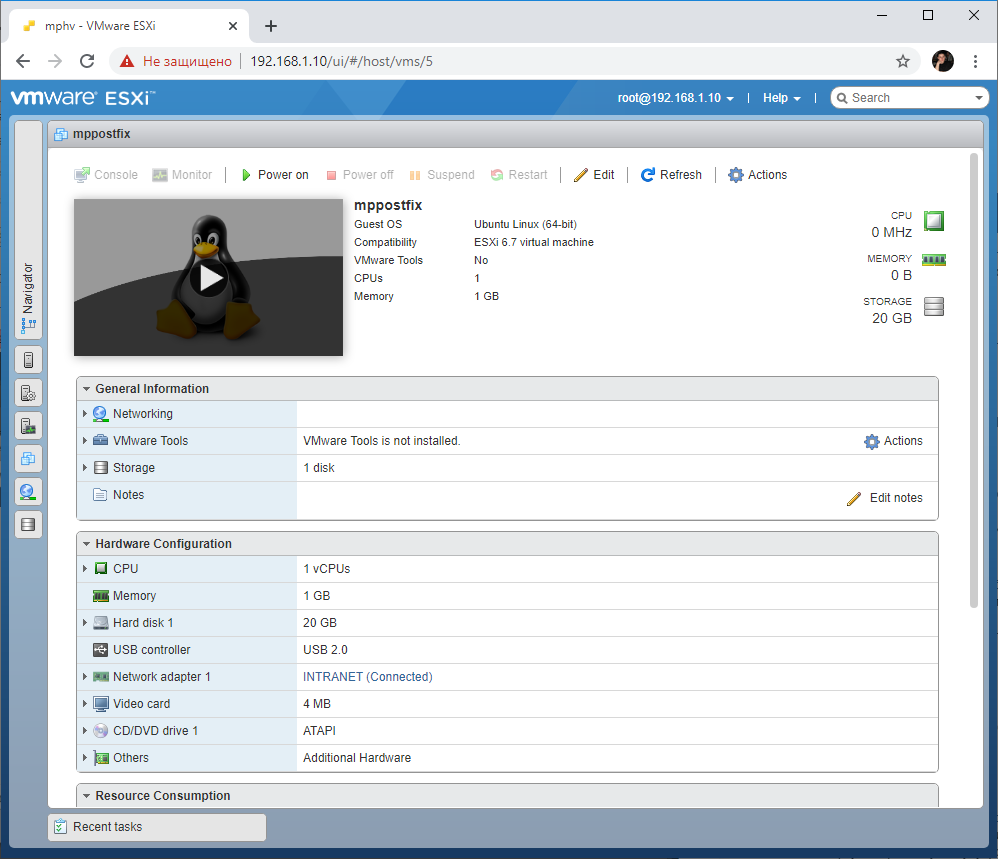Open the Manage icon in the left sidebar
The image size is (998, 859).
[28, 393]
